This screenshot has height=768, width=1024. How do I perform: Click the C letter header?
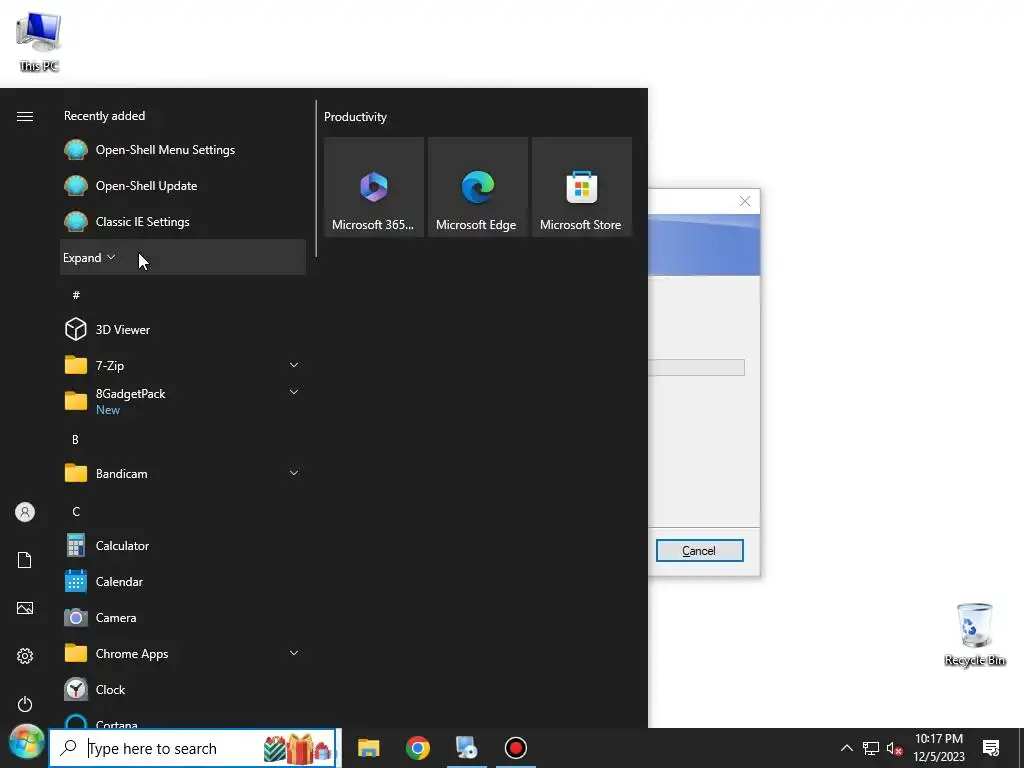coord(76,511)
